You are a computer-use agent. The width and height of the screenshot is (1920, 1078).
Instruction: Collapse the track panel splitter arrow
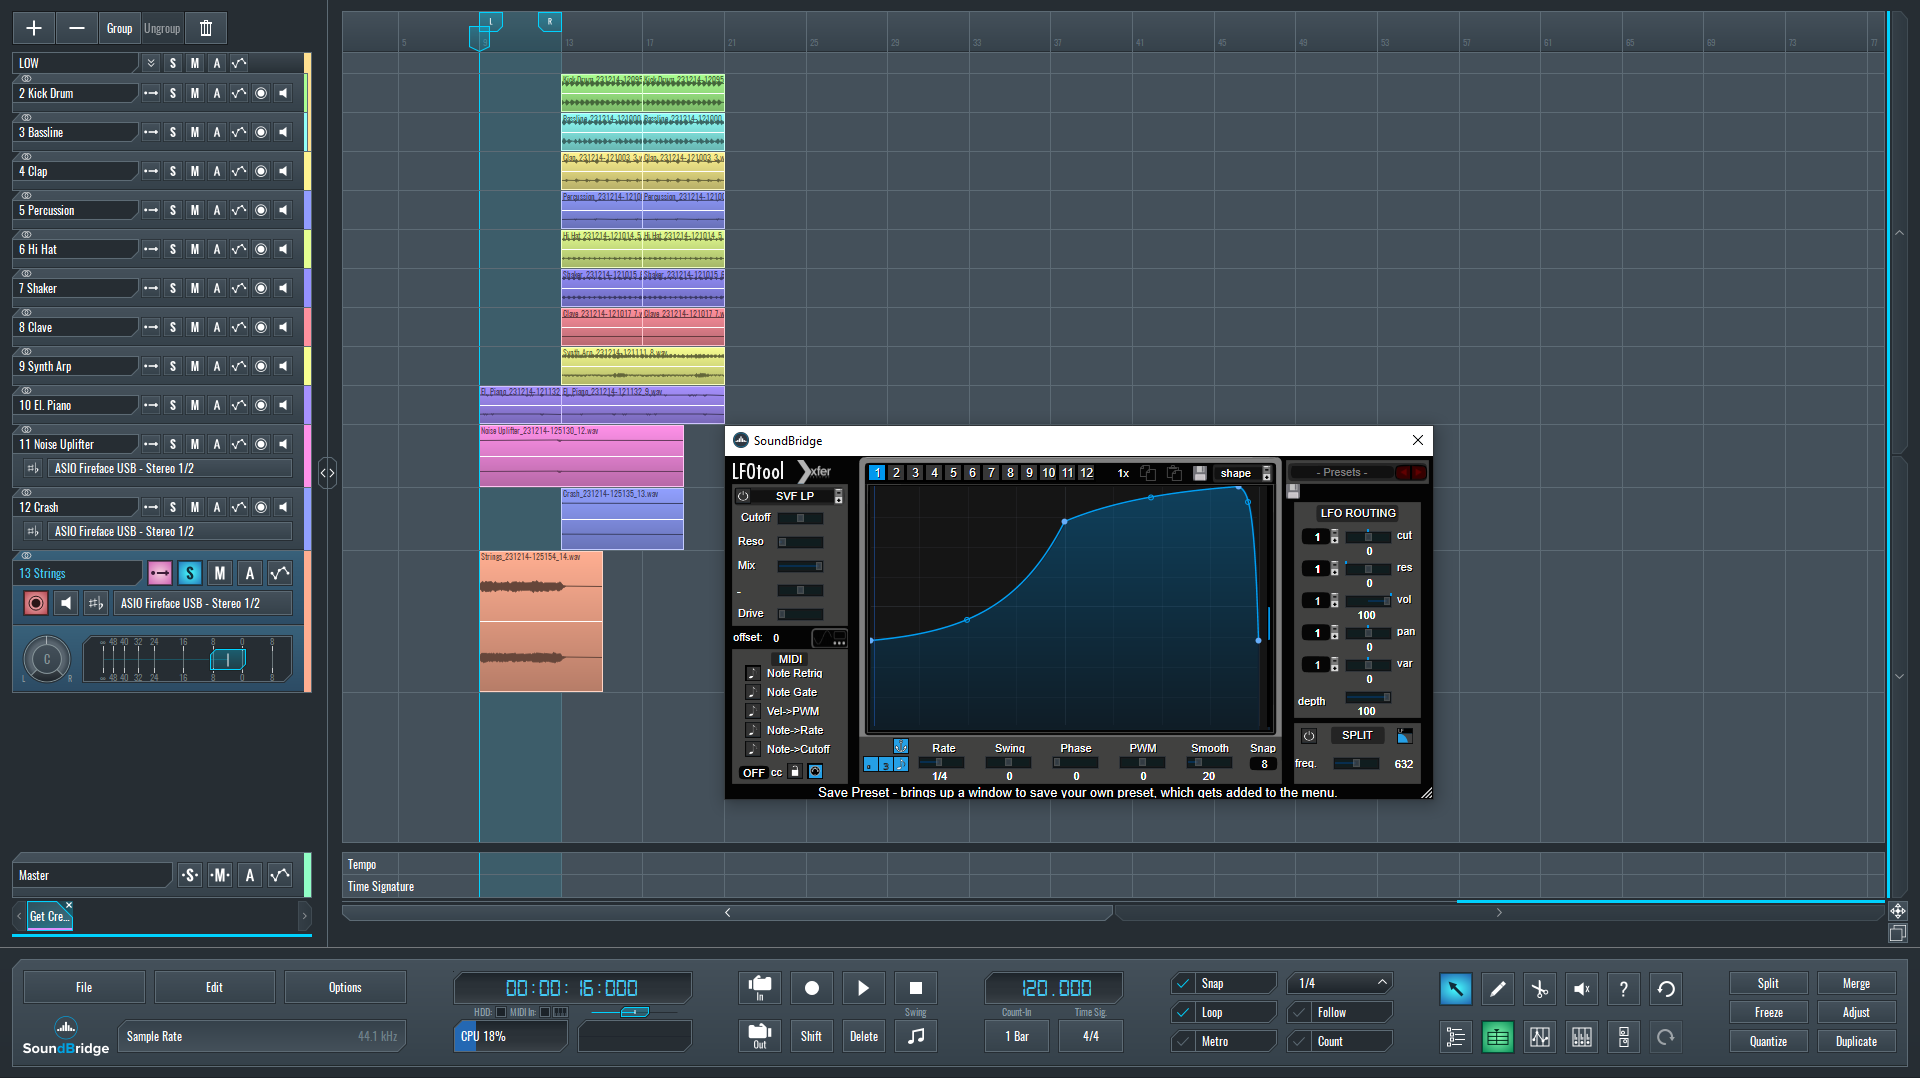pos(327,472)
